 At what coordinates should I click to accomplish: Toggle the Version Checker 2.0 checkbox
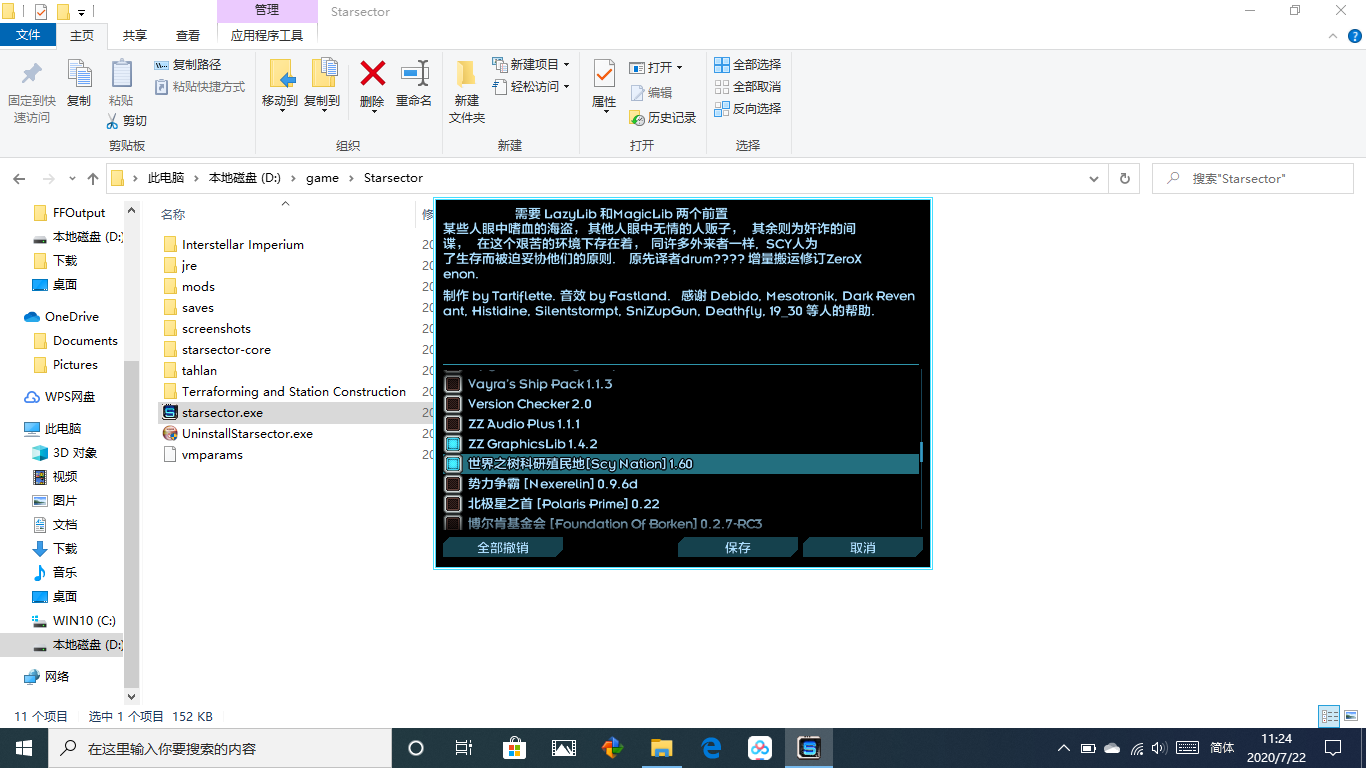[x=453, y=404]
